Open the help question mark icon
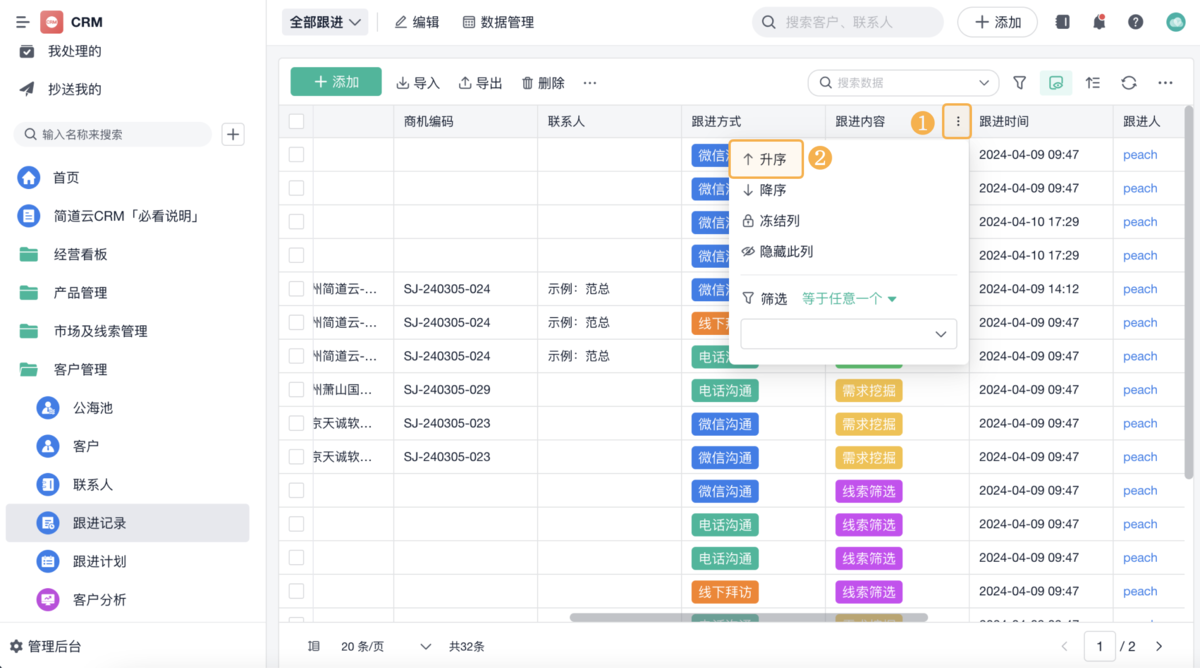 1135,22
